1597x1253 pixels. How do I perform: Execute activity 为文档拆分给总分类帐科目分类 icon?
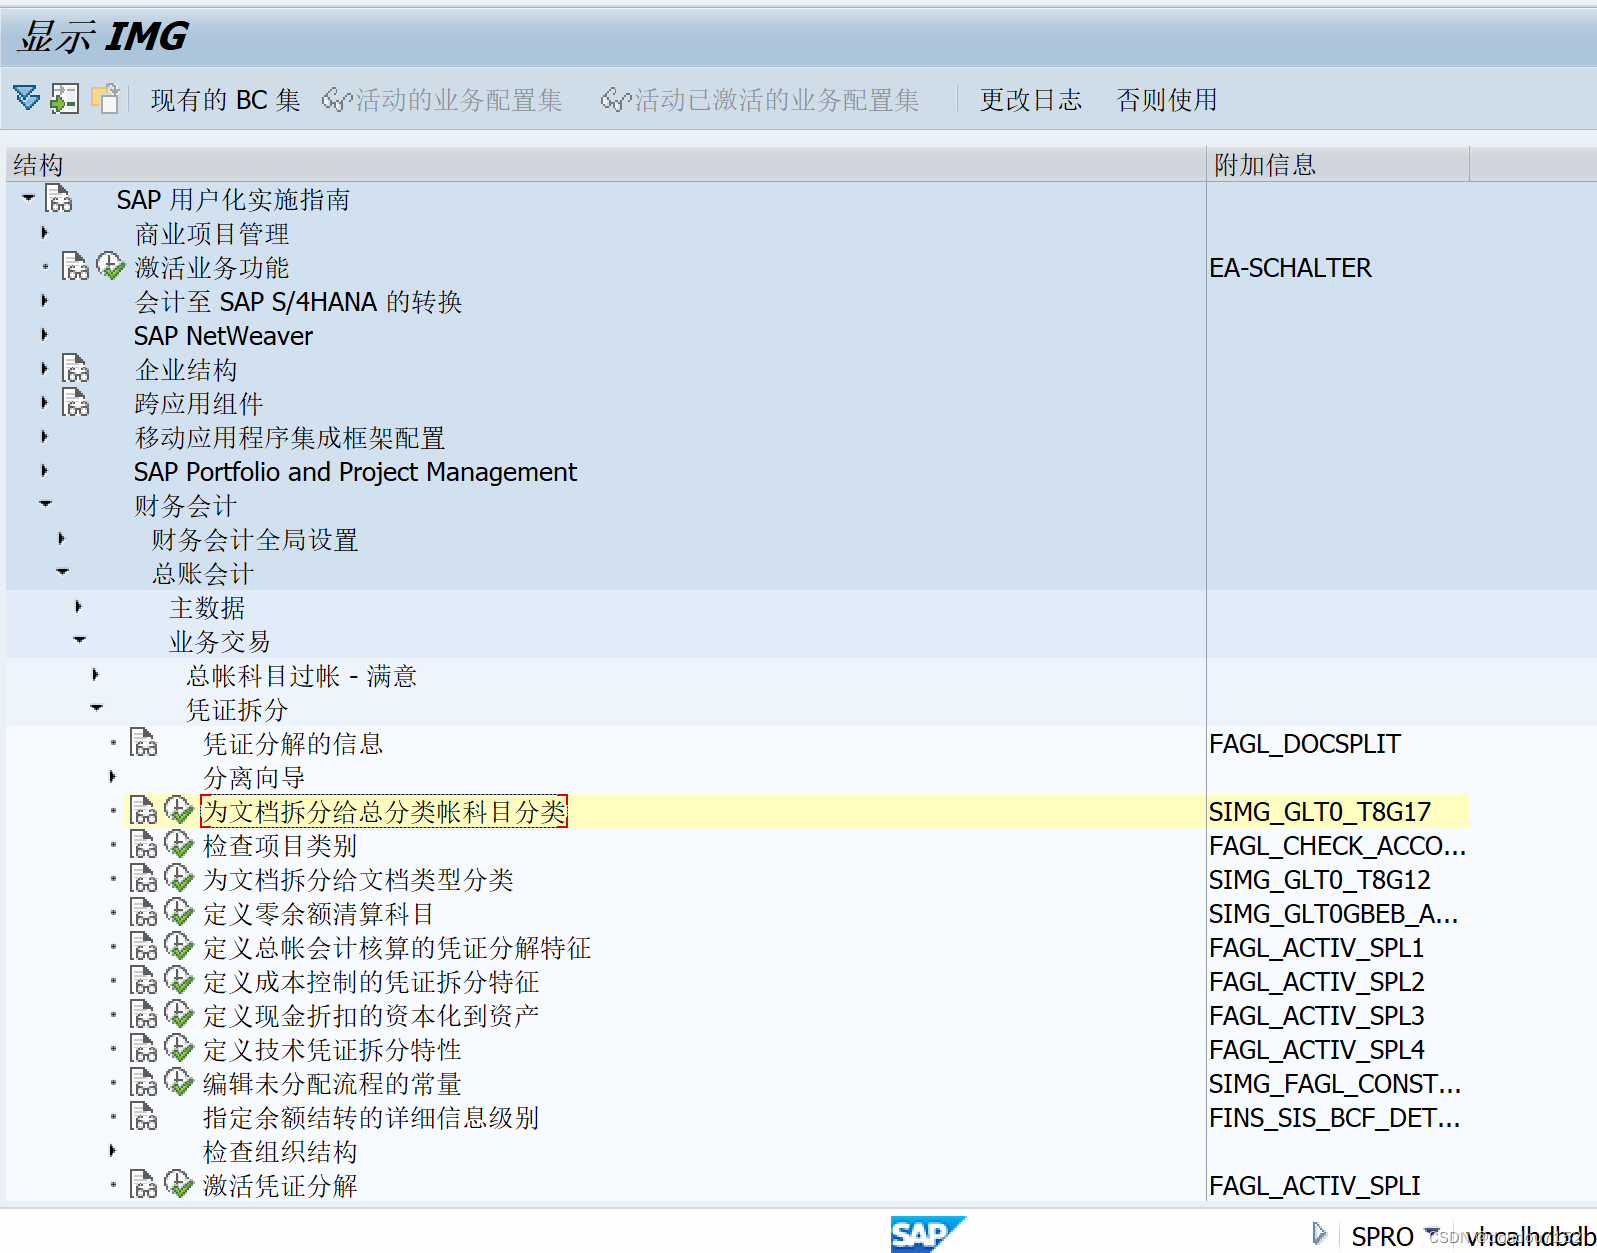click(x=178, y=811)
